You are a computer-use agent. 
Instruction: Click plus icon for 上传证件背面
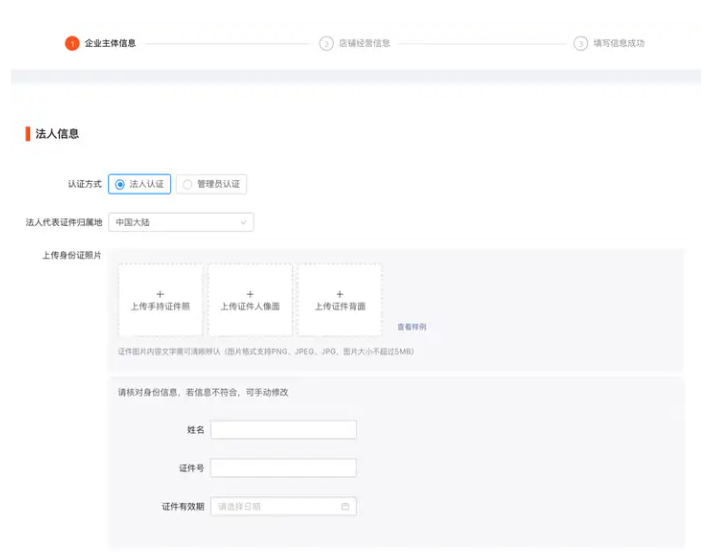click(x=340, y=294)
